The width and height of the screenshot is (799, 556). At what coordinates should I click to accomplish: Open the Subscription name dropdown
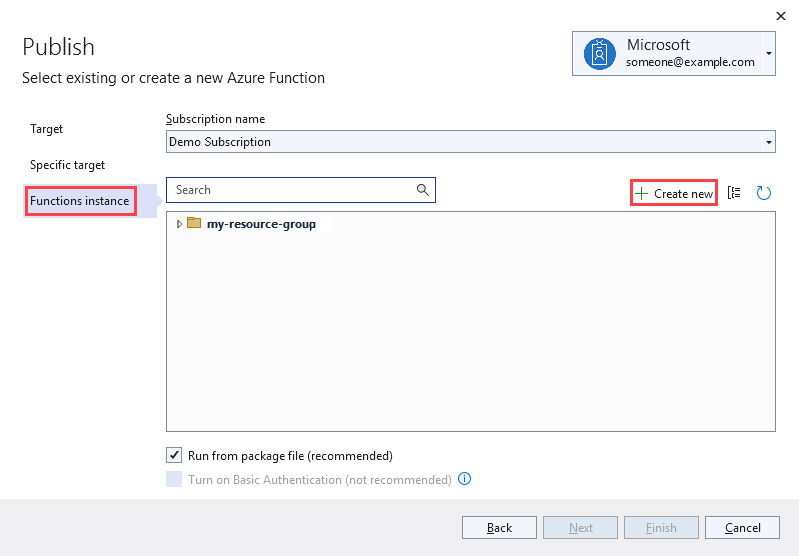click(x=470, y=142)
